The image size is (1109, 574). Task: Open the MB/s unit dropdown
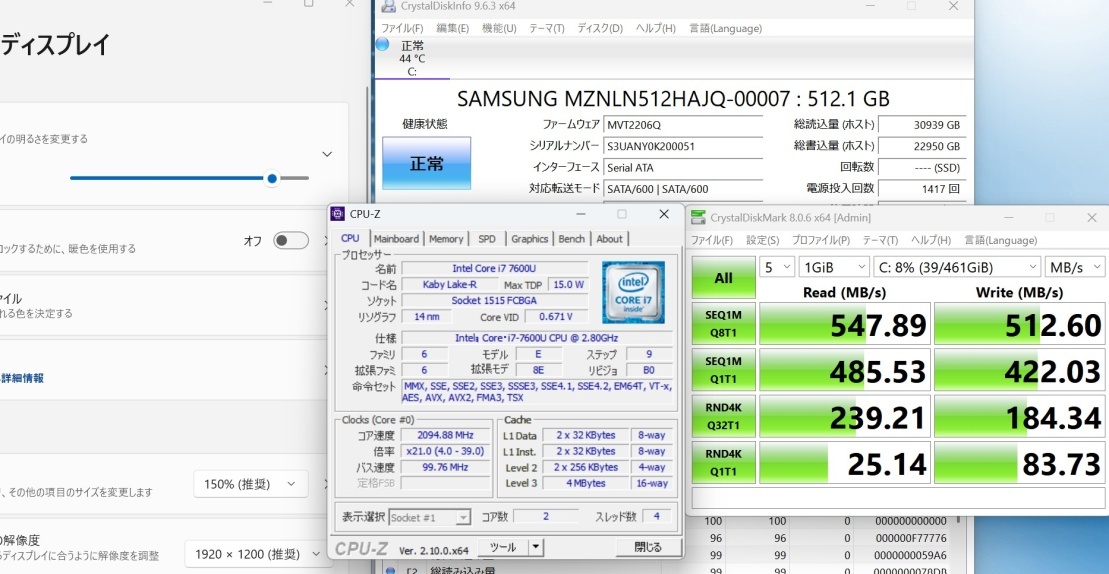pyautogui.click(x=1074, y=267)
